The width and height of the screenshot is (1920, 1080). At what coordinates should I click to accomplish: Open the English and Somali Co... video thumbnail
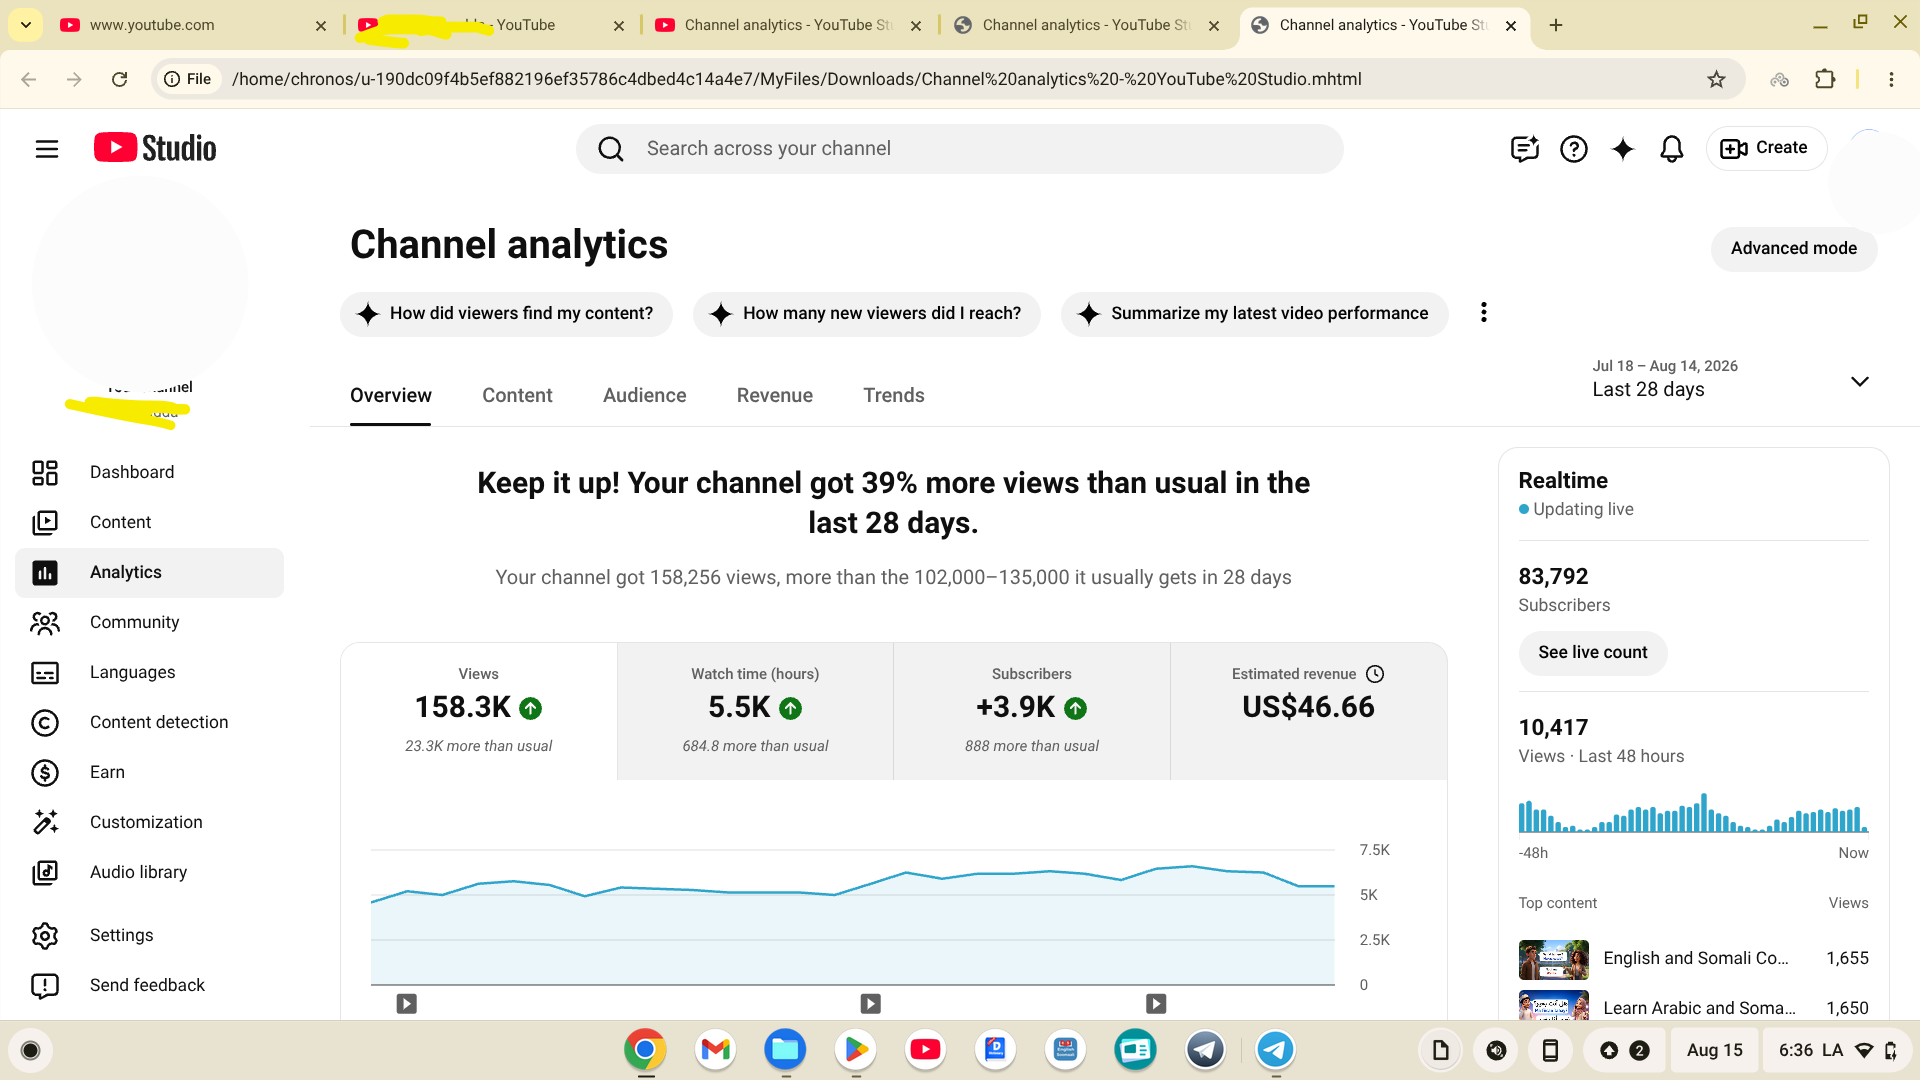[1553, 959]
